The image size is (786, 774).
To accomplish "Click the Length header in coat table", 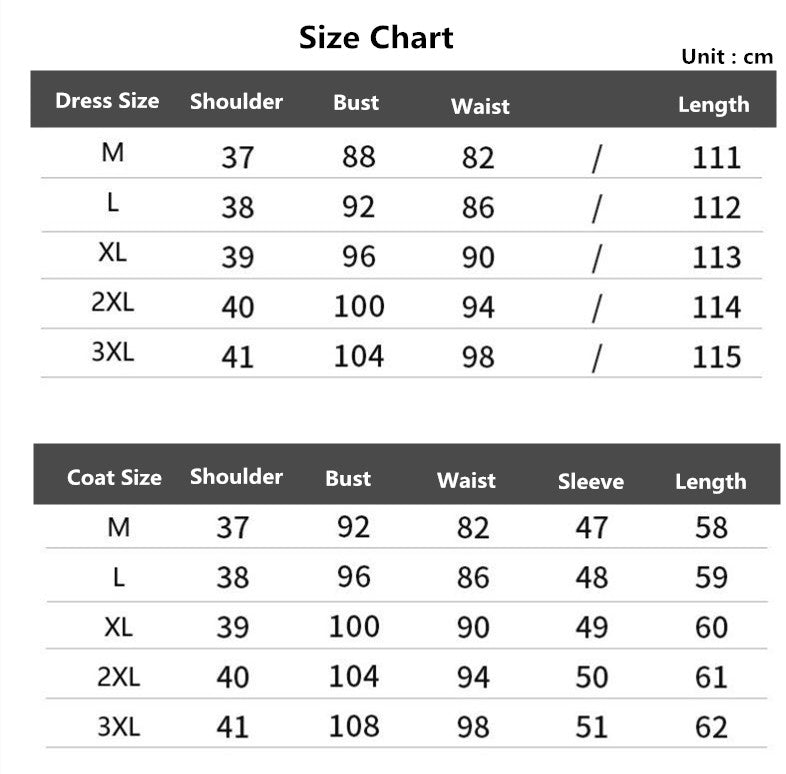I will pyautogui.click(x=710, y=482).
